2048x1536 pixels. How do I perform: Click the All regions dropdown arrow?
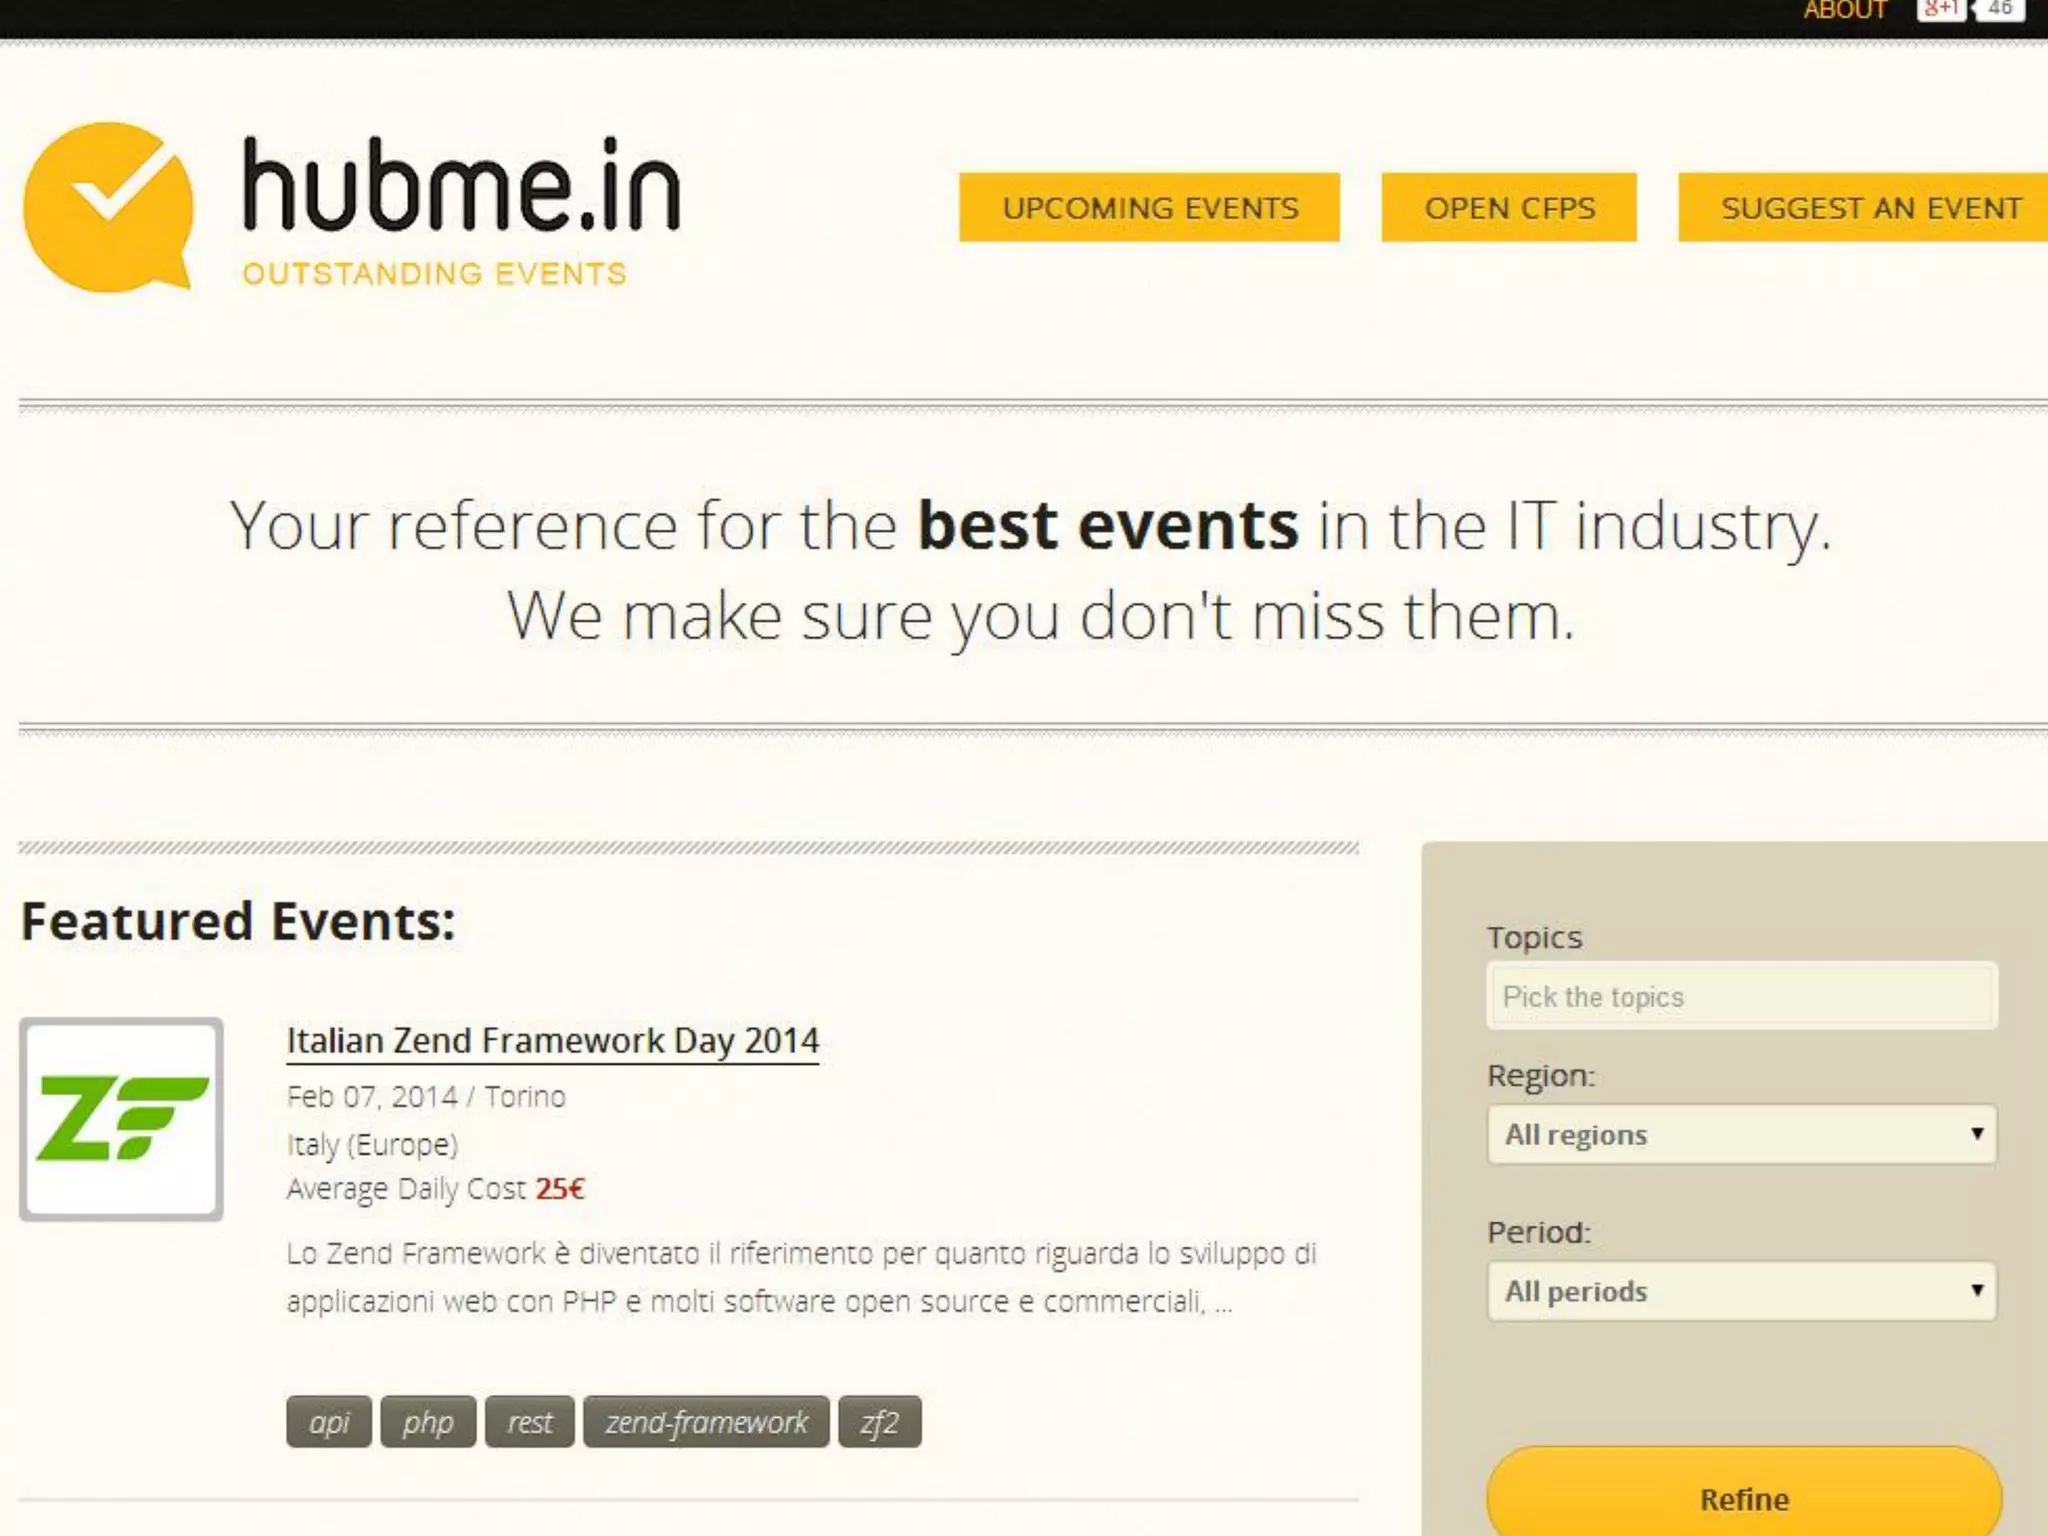[1976, 1133]
